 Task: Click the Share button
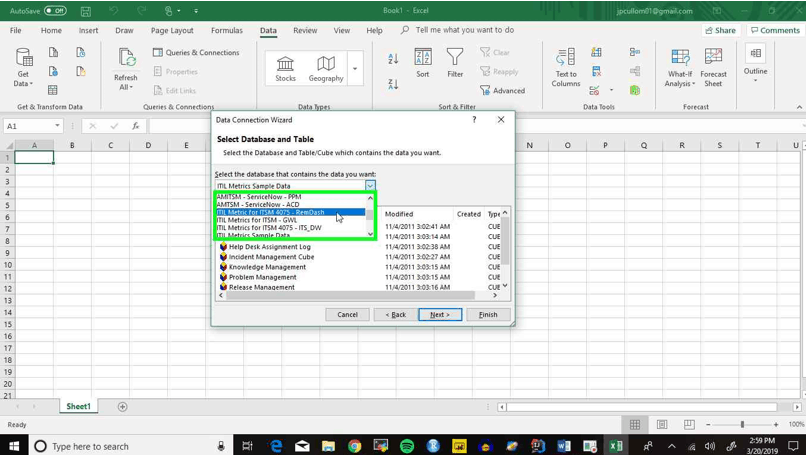tap(721, 30)
